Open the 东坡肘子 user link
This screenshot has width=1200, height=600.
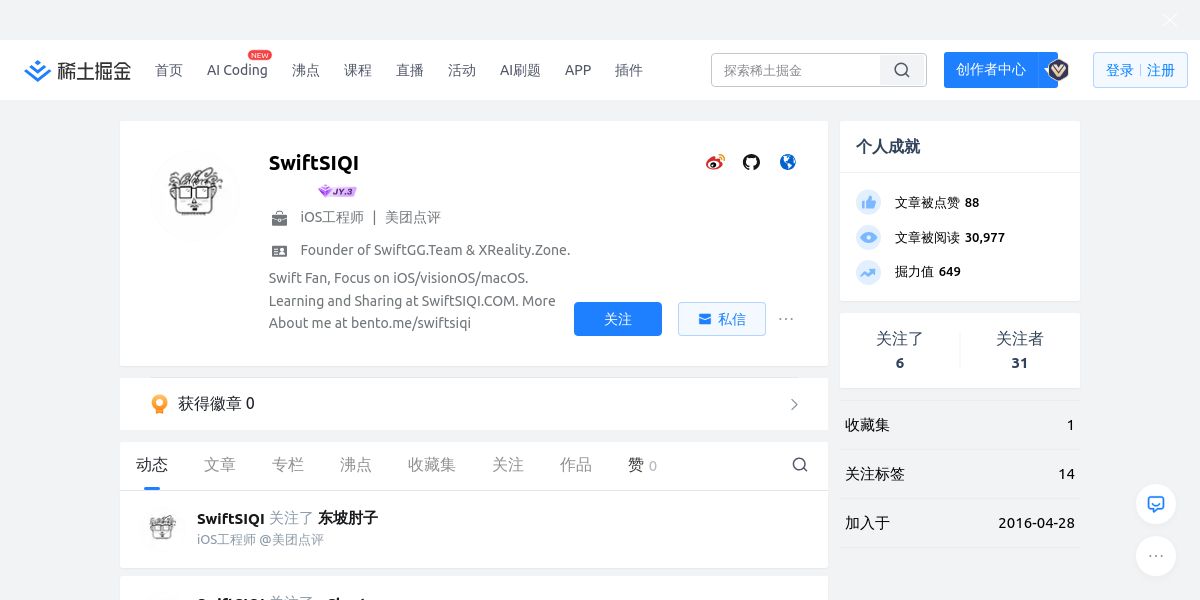[348, 518]
